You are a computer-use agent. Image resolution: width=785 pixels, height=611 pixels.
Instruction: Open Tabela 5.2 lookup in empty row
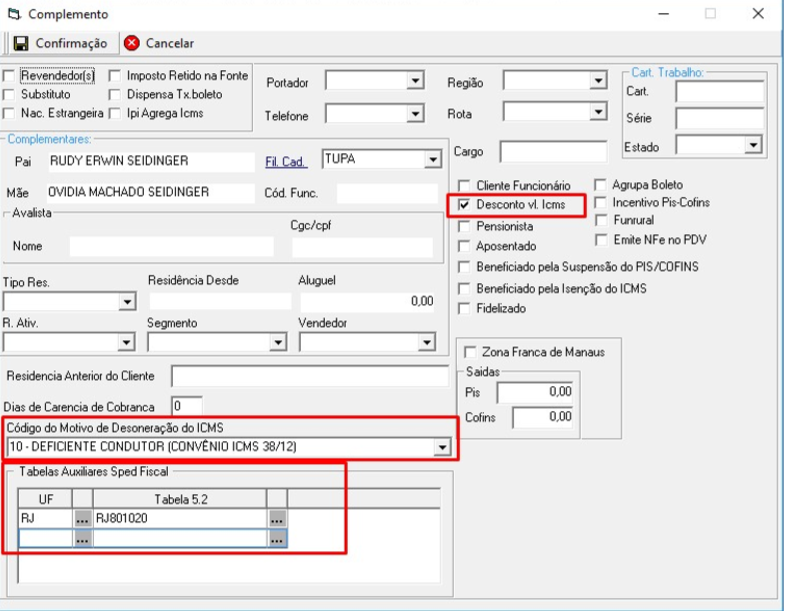click(277, 539)
